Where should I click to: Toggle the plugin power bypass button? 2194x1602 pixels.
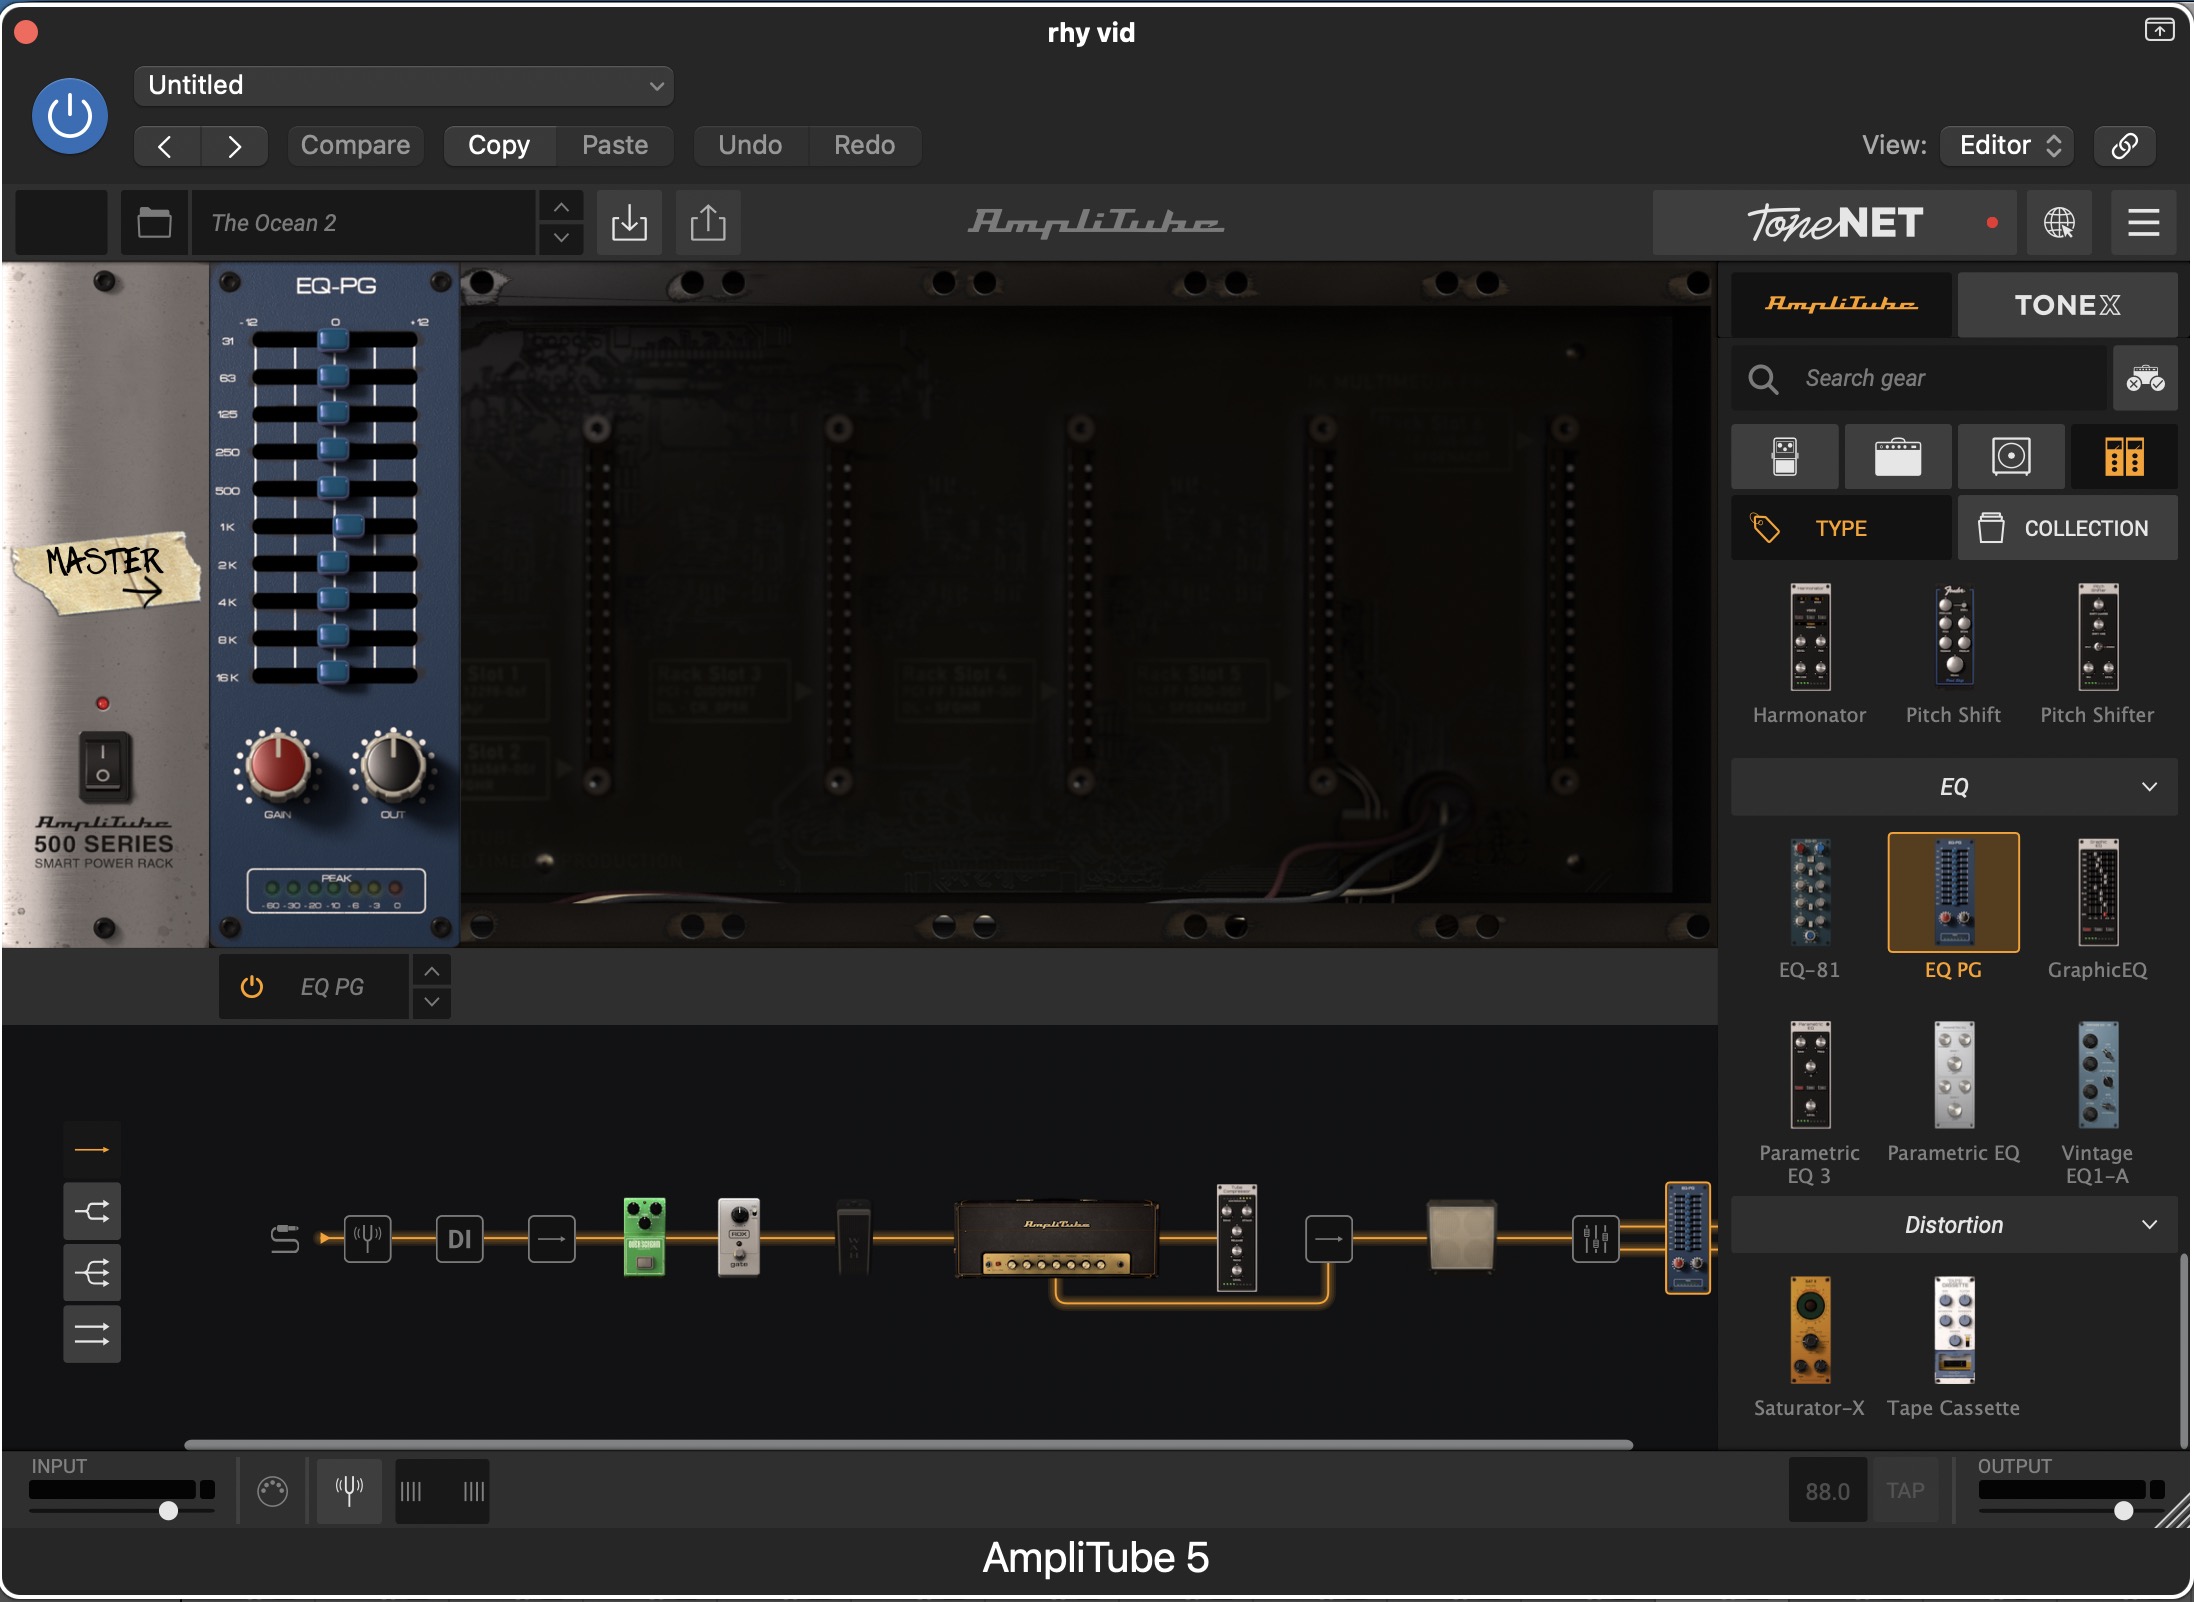pyautogui.click(x=70, y=116)
